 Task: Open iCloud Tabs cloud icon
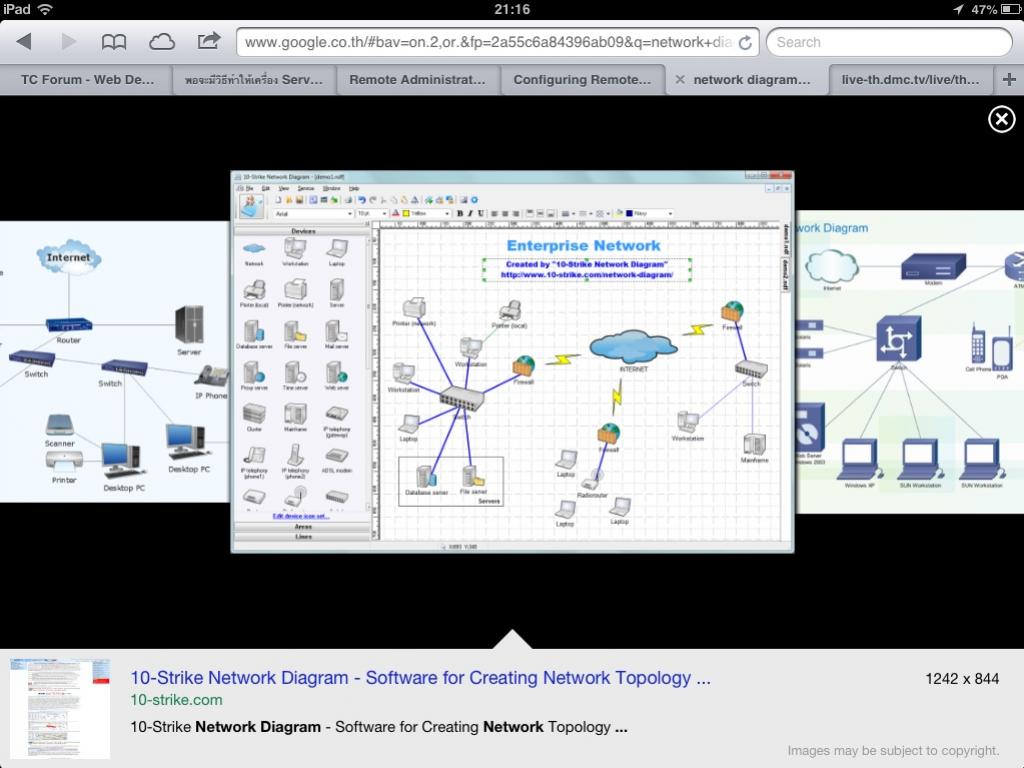point(161,42)
